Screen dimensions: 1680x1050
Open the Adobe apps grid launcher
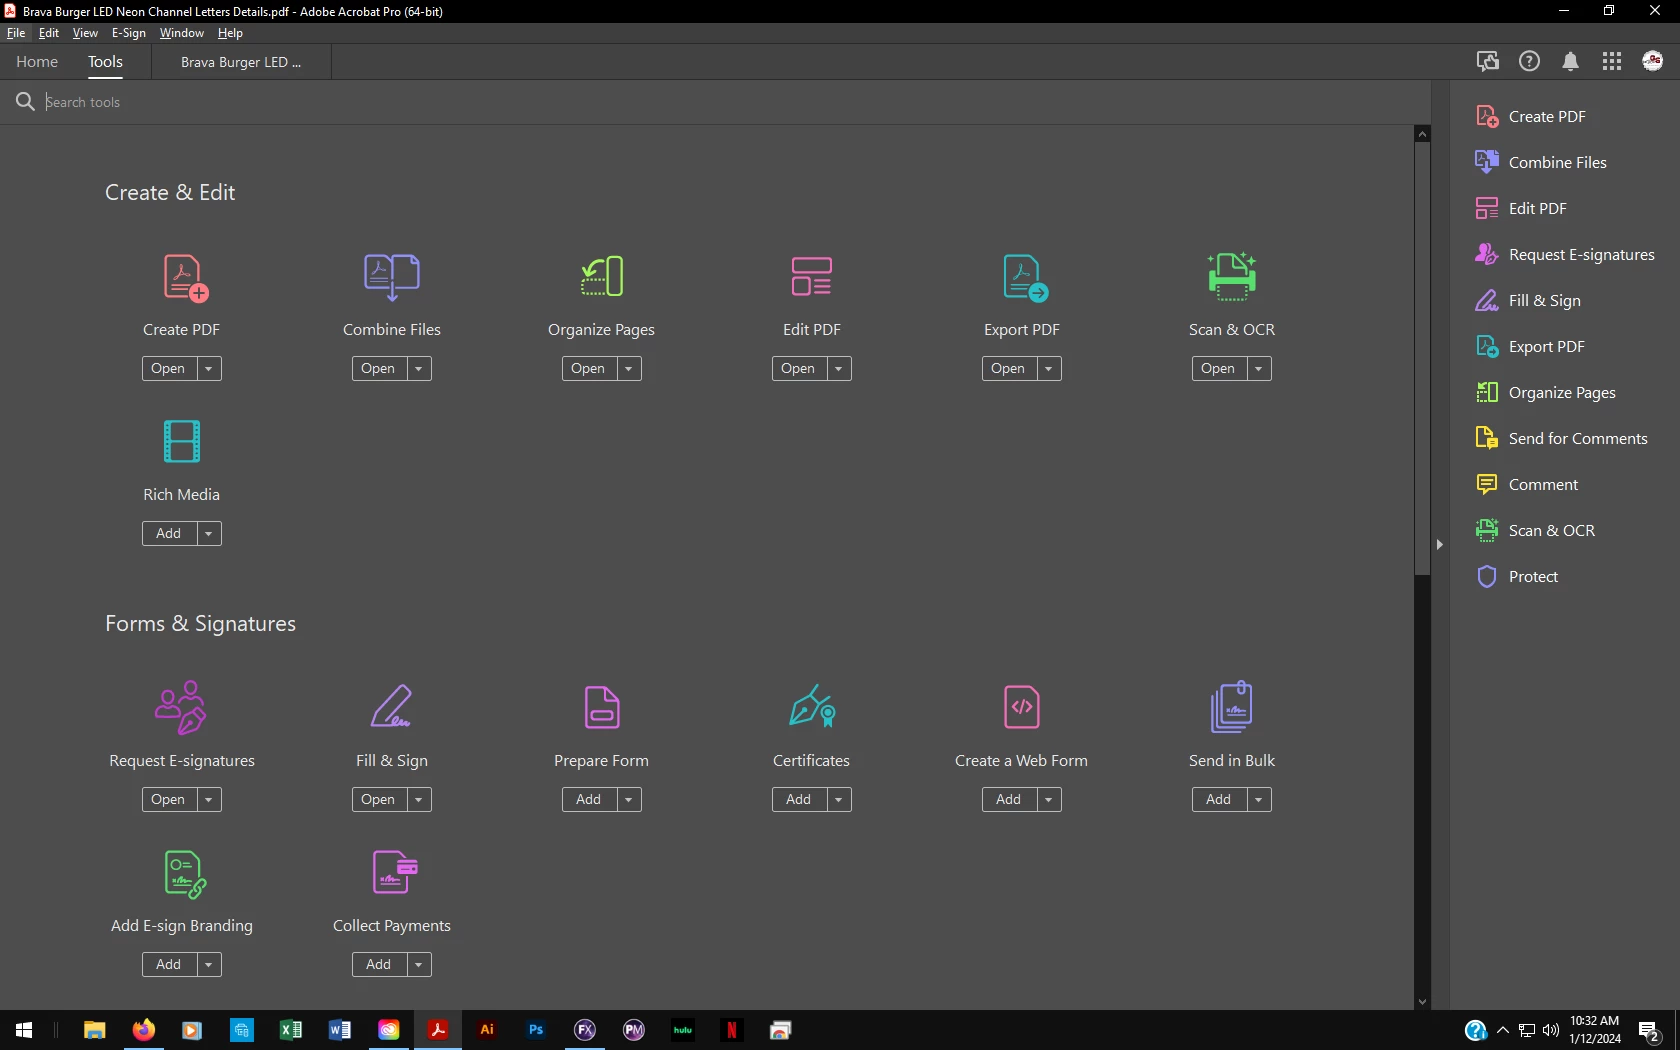click(x=1612, y=62)
